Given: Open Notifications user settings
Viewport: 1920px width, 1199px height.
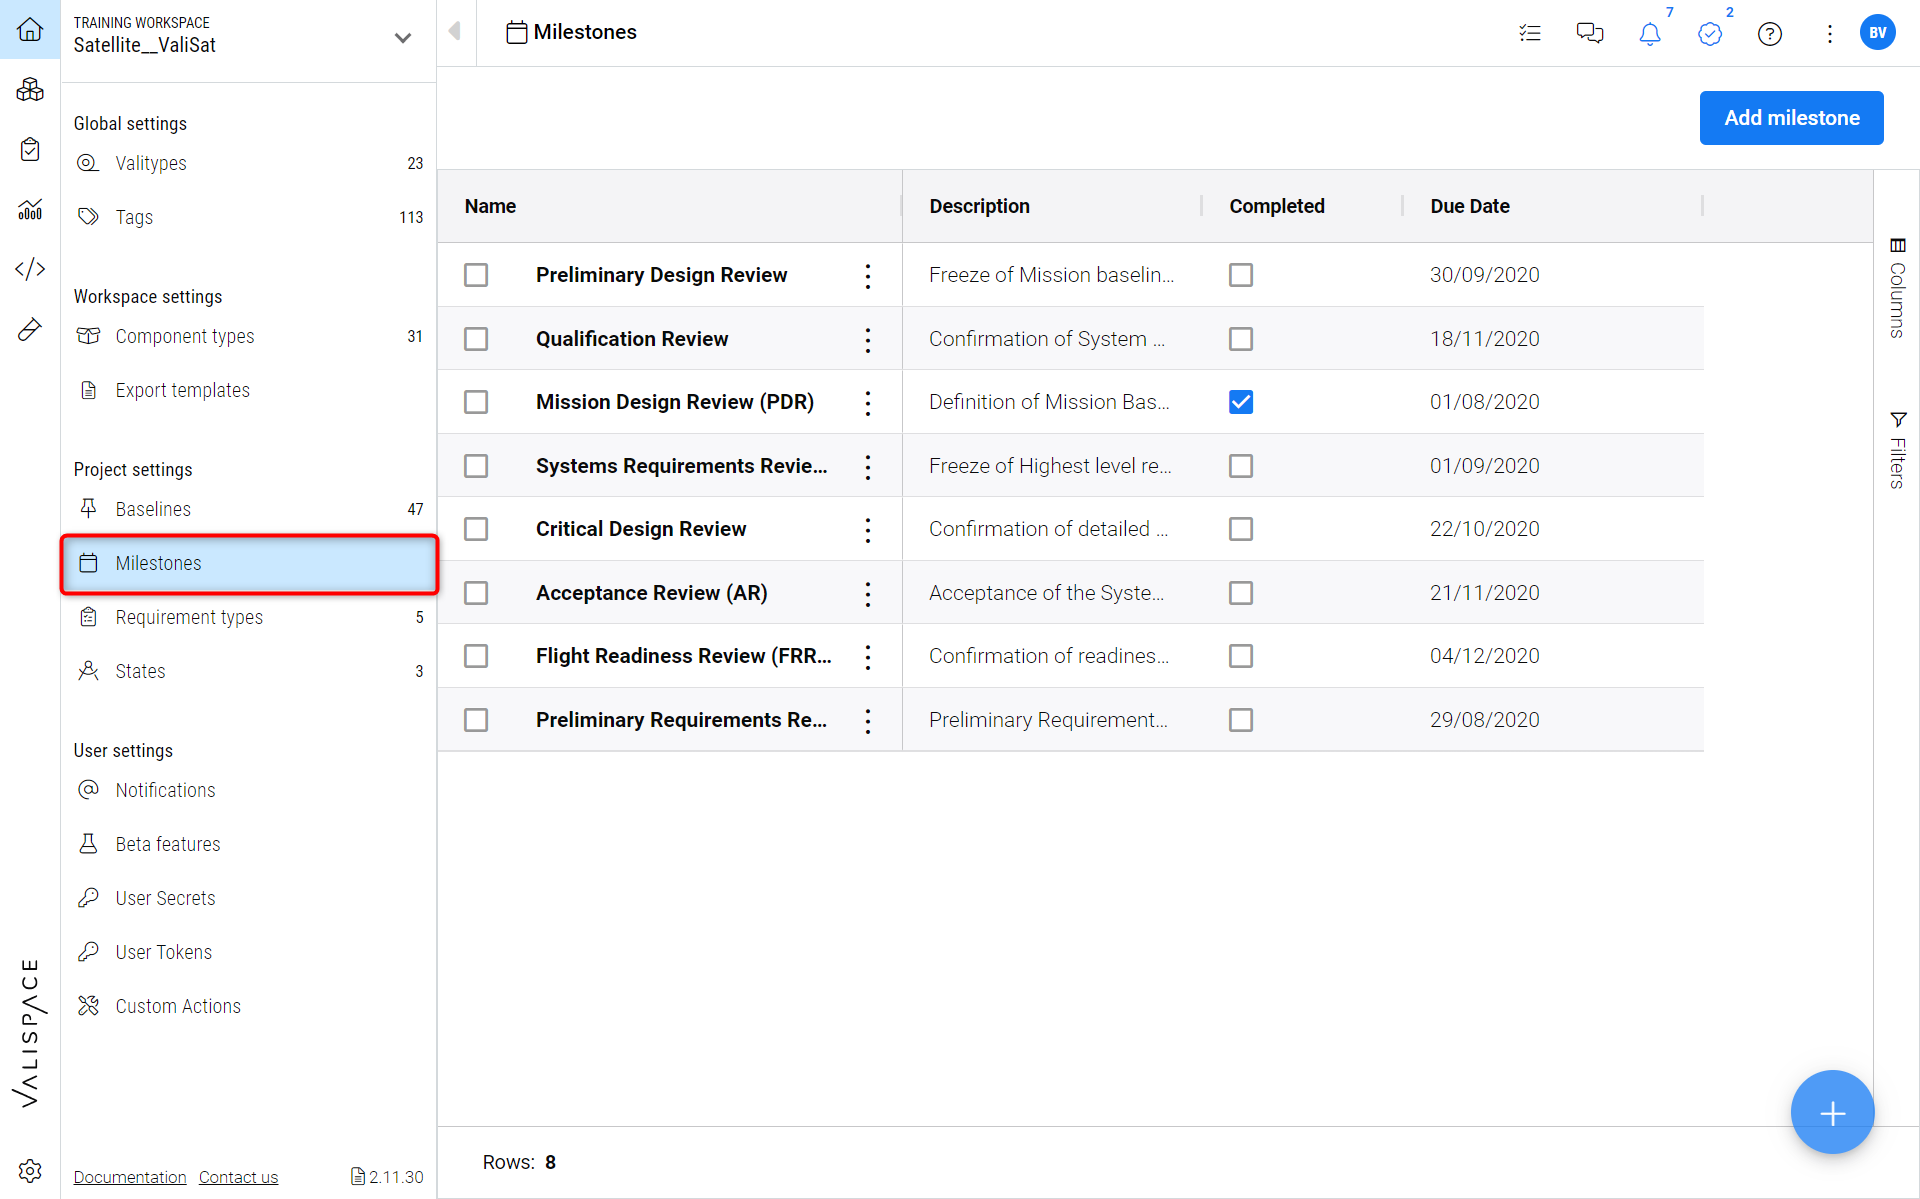Looking at the screenshot, I should [249, 790].
